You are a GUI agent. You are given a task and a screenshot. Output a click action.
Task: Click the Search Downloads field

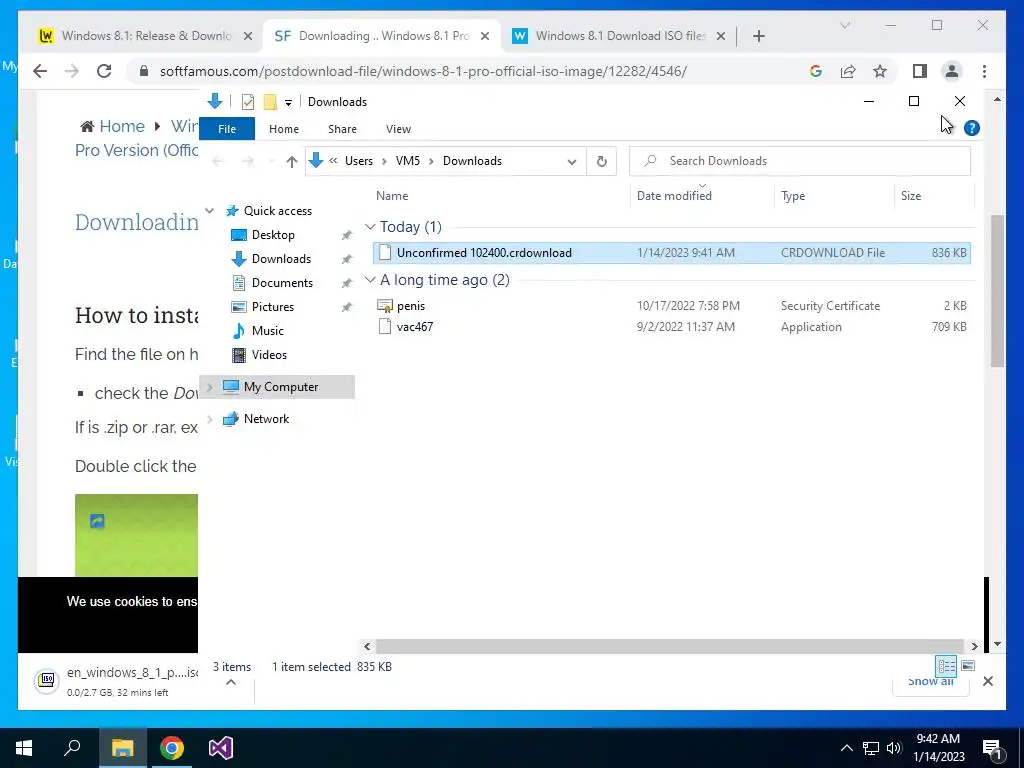(x=799, y=161)
